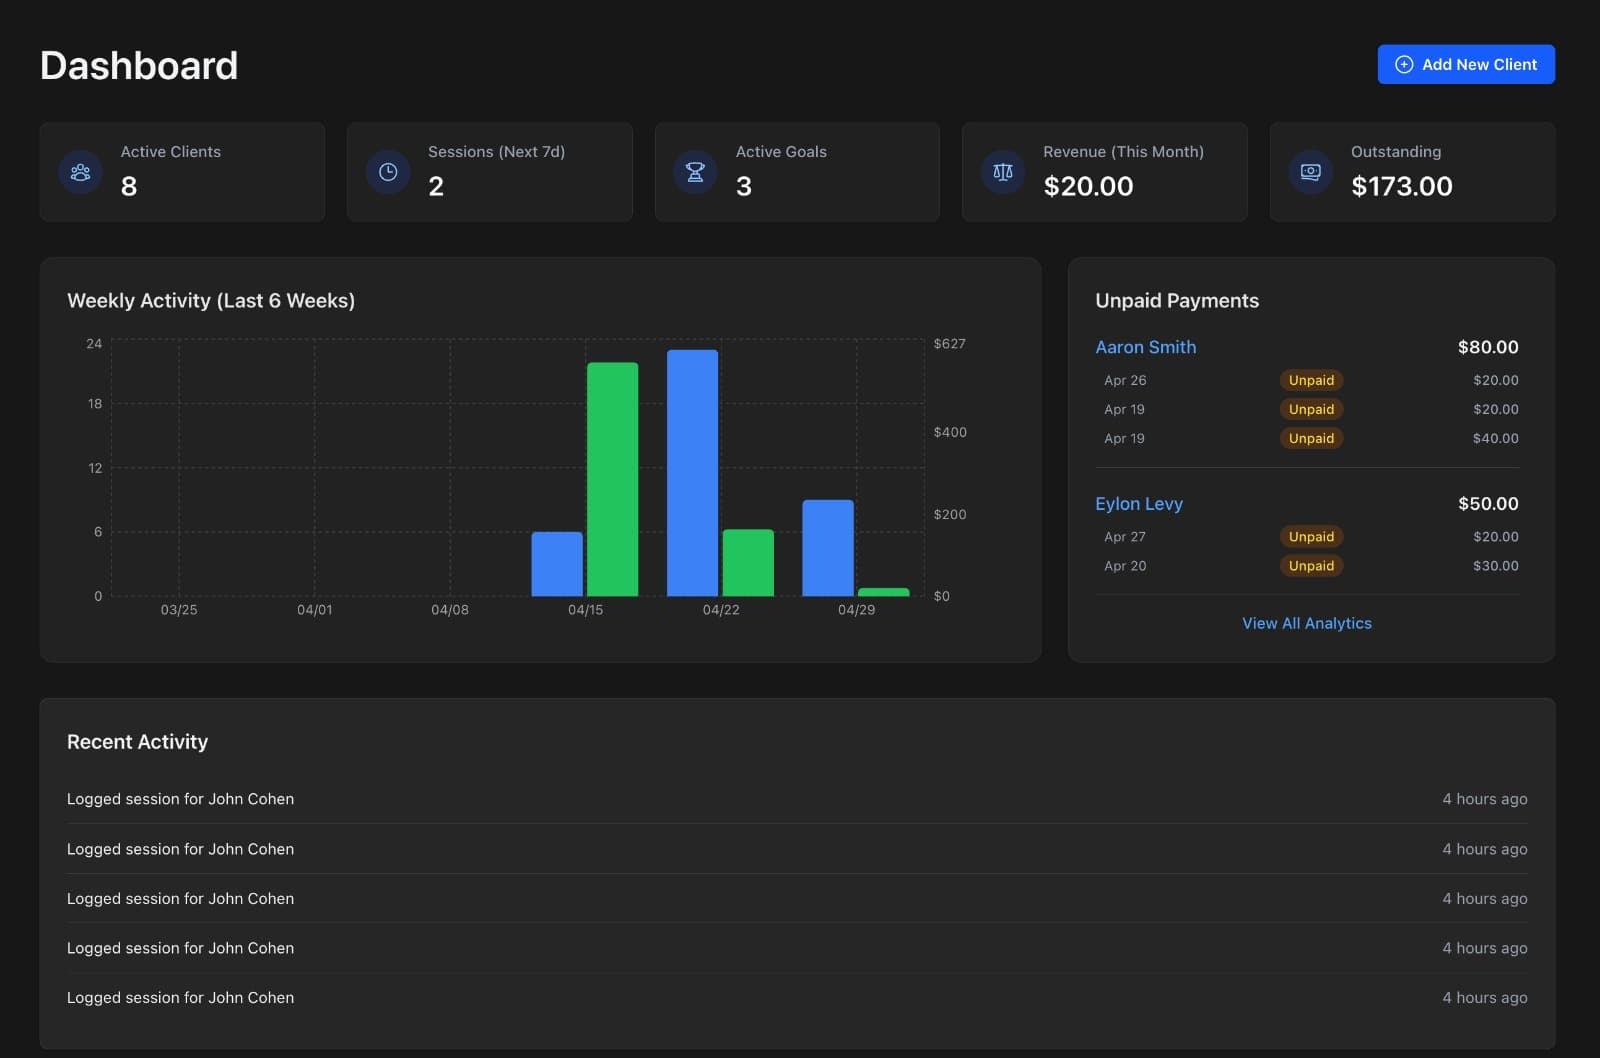This screenshot has width=1600, height=1058.
Task: Toggle the Unpaid badge for Apr 27
Action: click(1311, 536)
